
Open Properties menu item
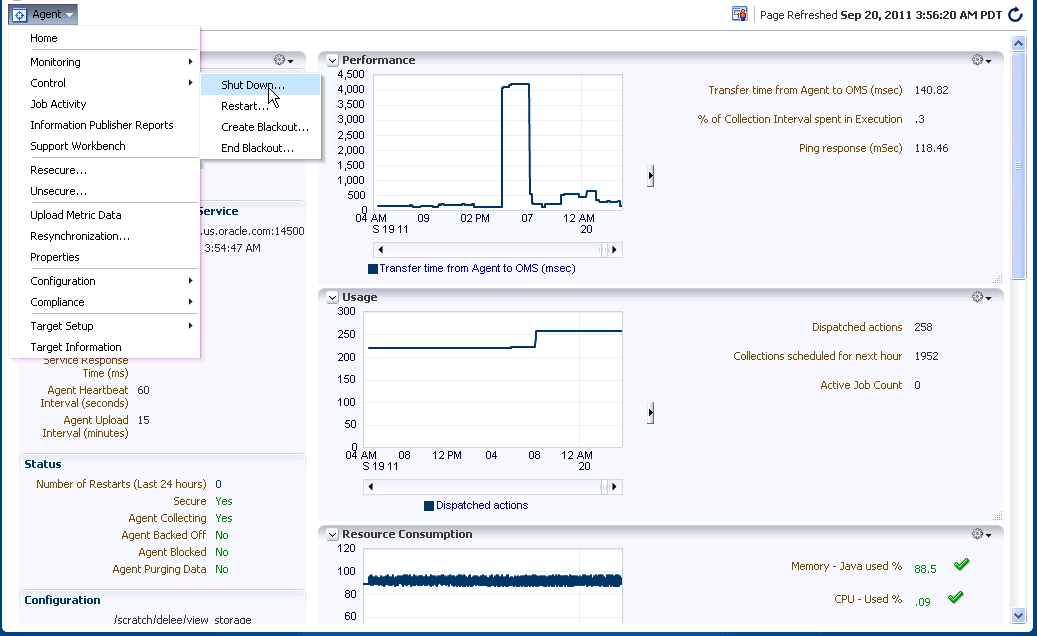[x=104, y=257]
